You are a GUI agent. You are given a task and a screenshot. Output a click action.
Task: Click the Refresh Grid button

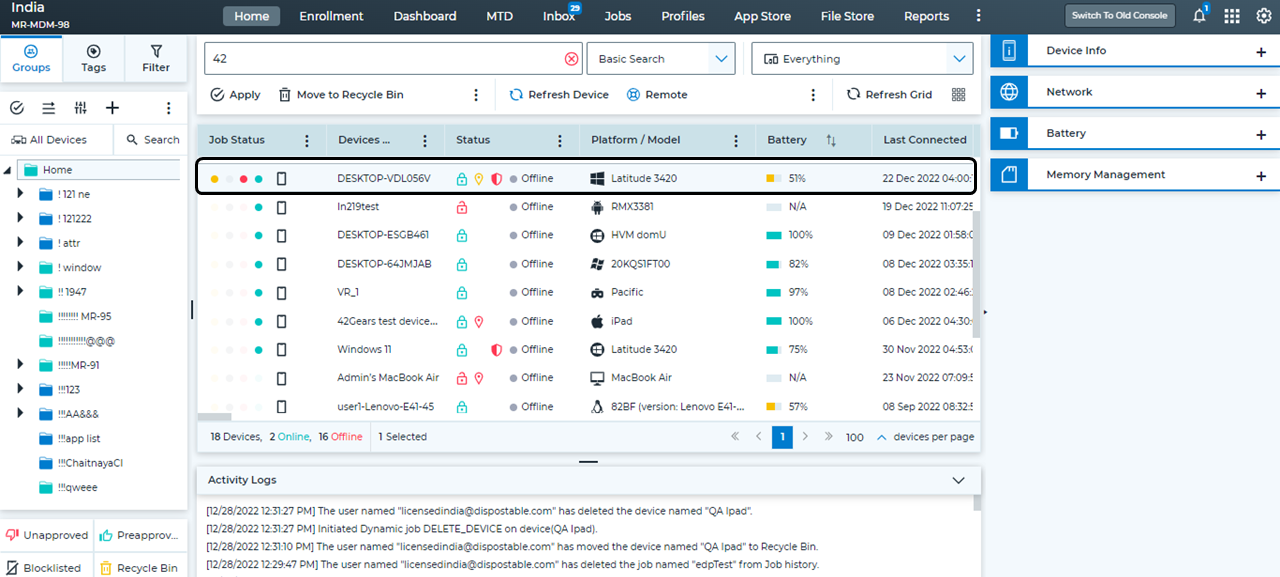pos(889,94)
